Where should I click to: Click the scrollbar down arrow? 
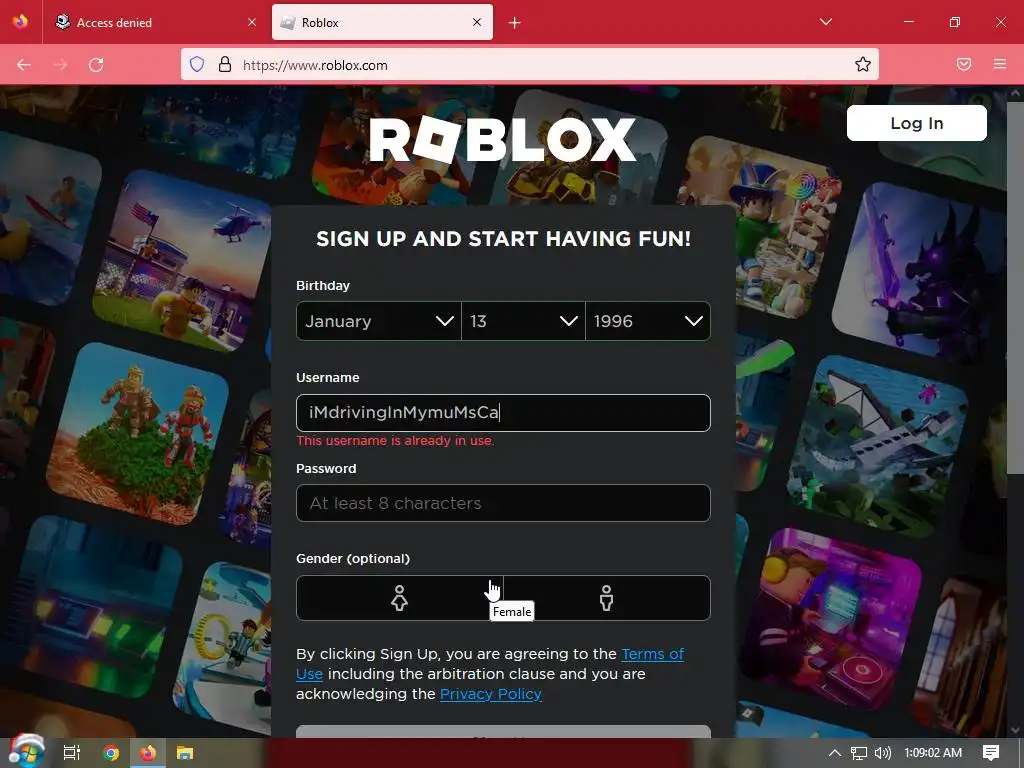1015,730
